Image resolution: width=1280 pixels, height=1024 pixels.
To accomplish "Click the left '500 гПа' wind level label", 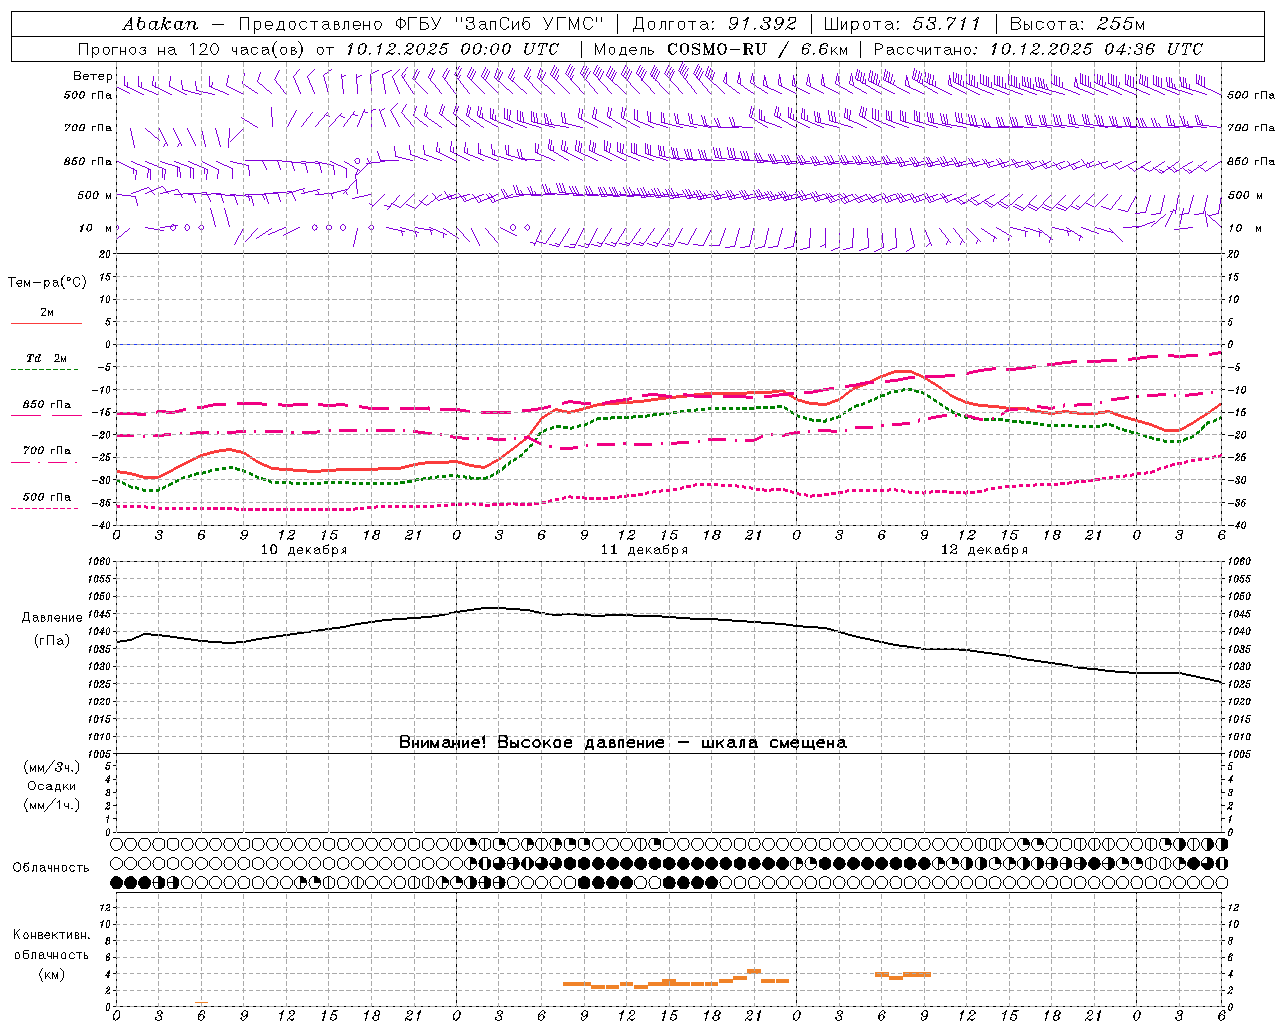I will pos(88,95).
